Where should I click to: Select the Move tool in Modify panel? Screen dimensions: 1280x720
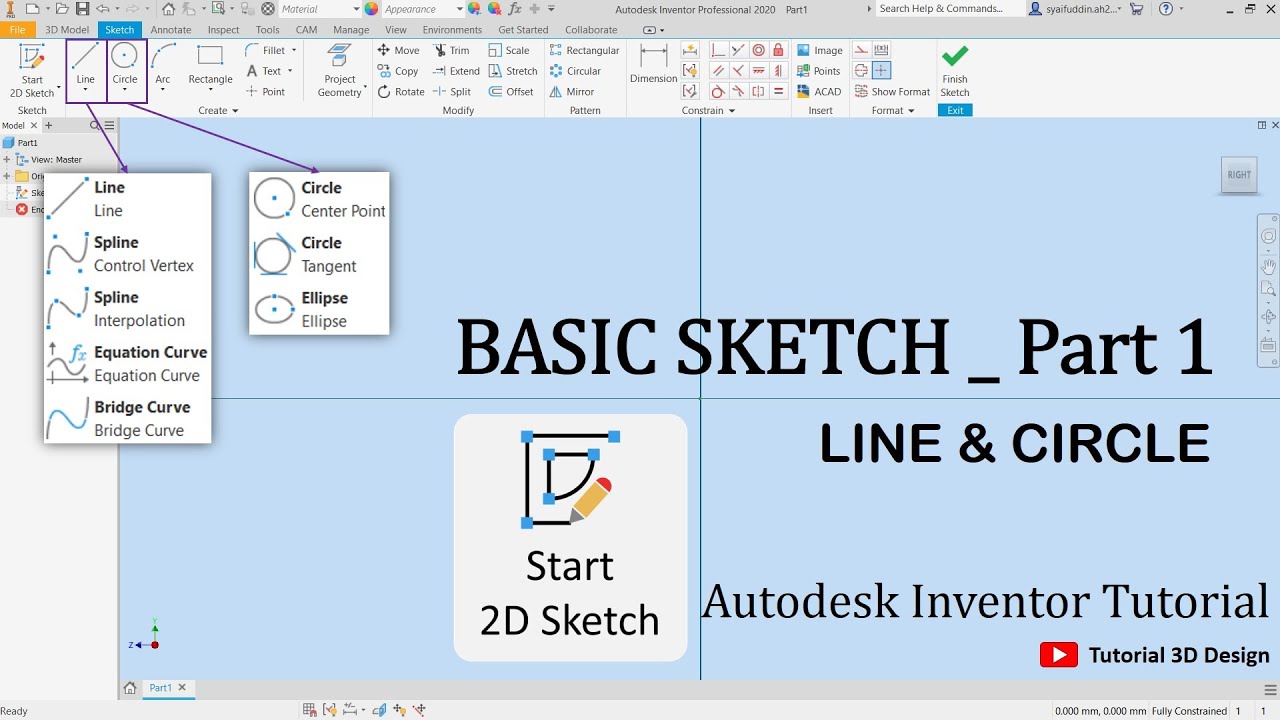(x=399, y=50)
